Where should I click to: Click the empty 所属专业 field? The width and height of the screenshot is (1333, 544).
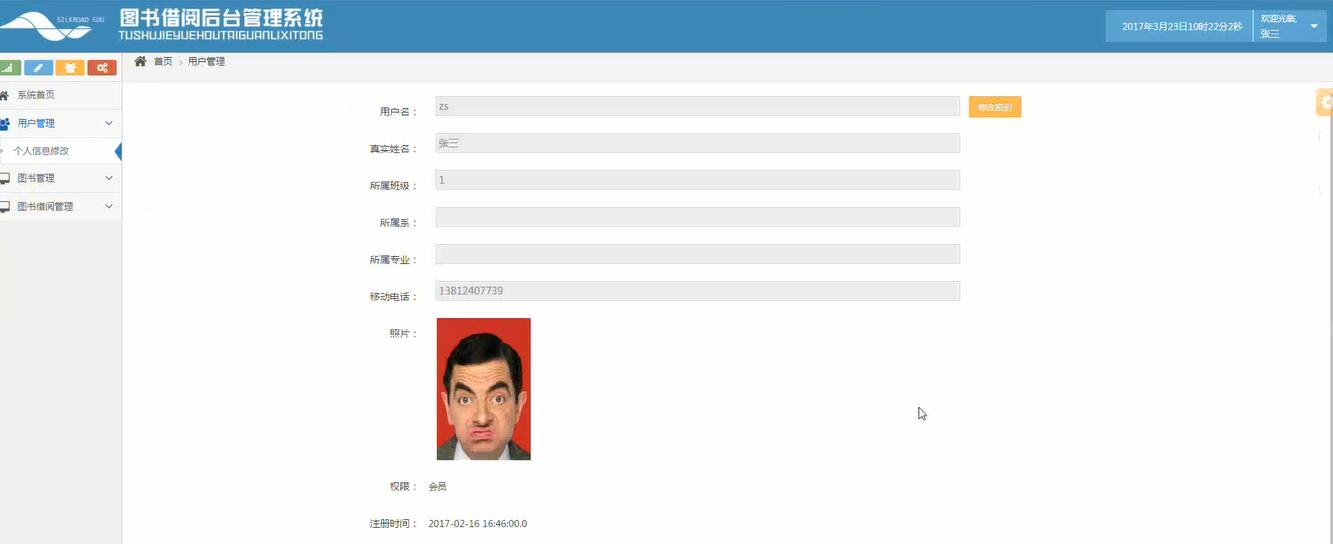click(x=697, y=254)
